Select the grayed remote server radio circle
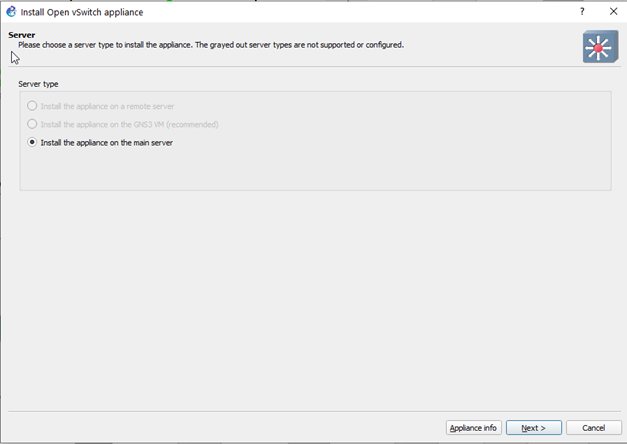 coord(32,106)
